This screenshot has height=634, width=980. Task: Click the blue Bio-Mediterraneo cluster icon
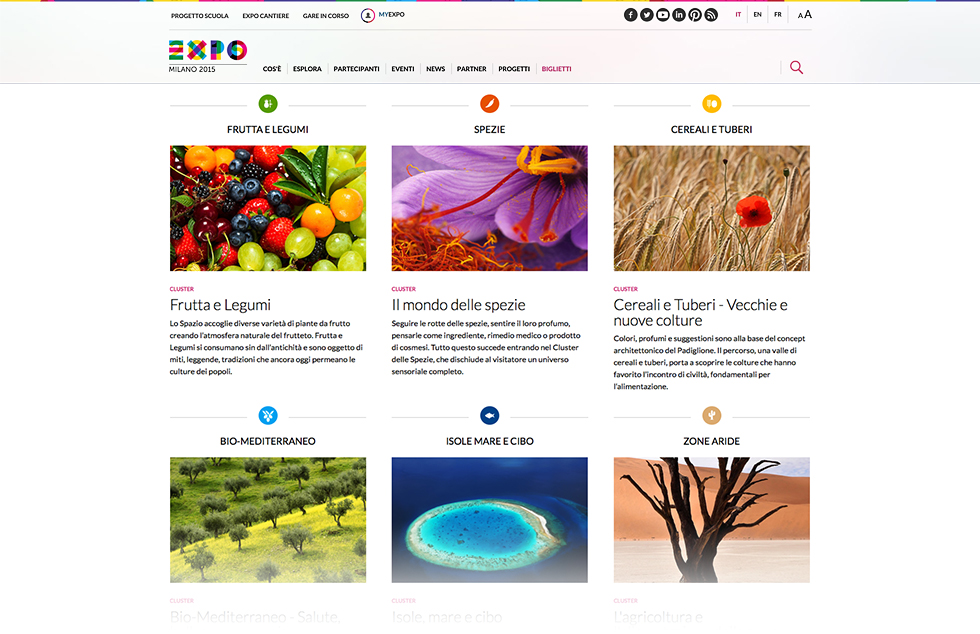[268, 415]
